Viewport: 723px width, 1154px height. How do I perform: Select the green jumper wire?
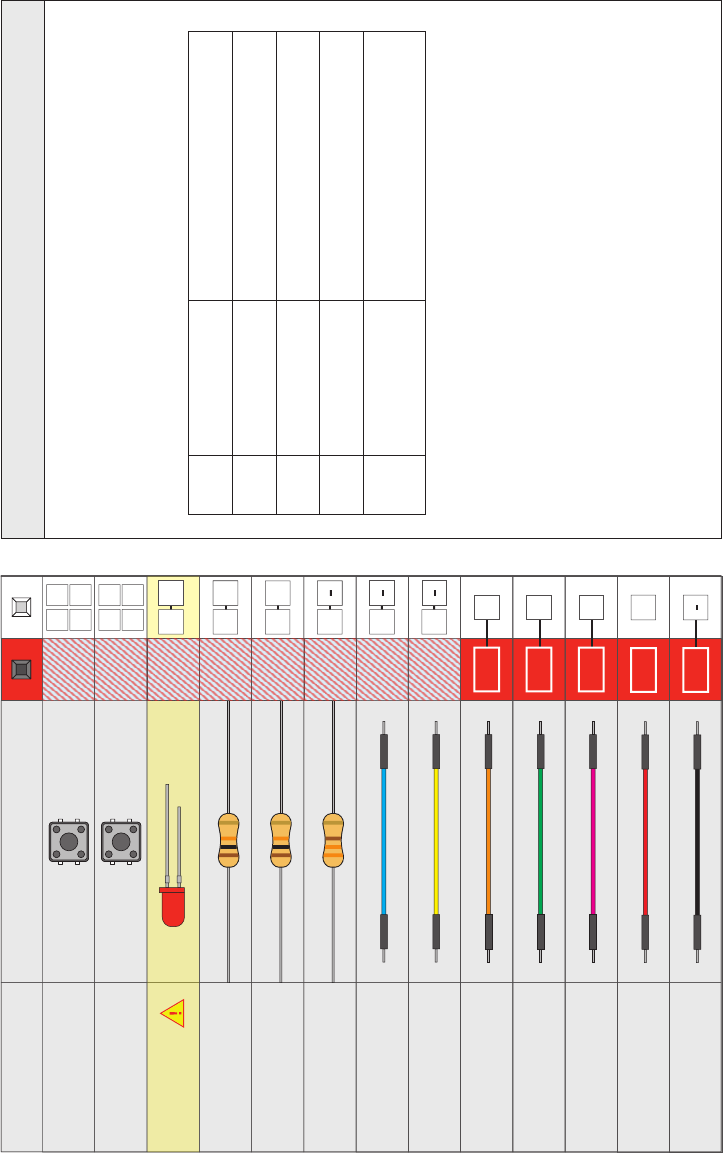click(x=540, y=841)
